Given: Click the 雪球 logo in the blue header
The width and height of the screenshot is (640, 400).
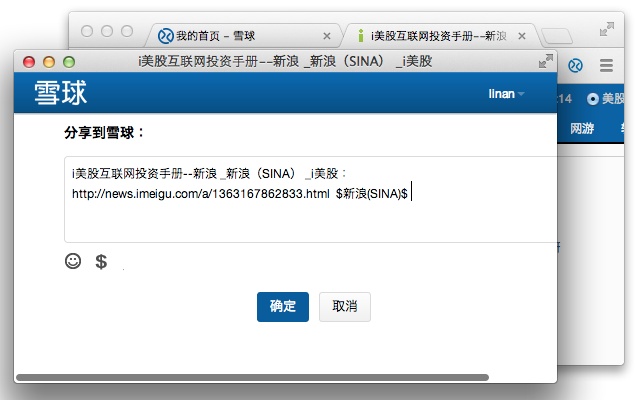Looking at the screenshot, I should (60, 93).
